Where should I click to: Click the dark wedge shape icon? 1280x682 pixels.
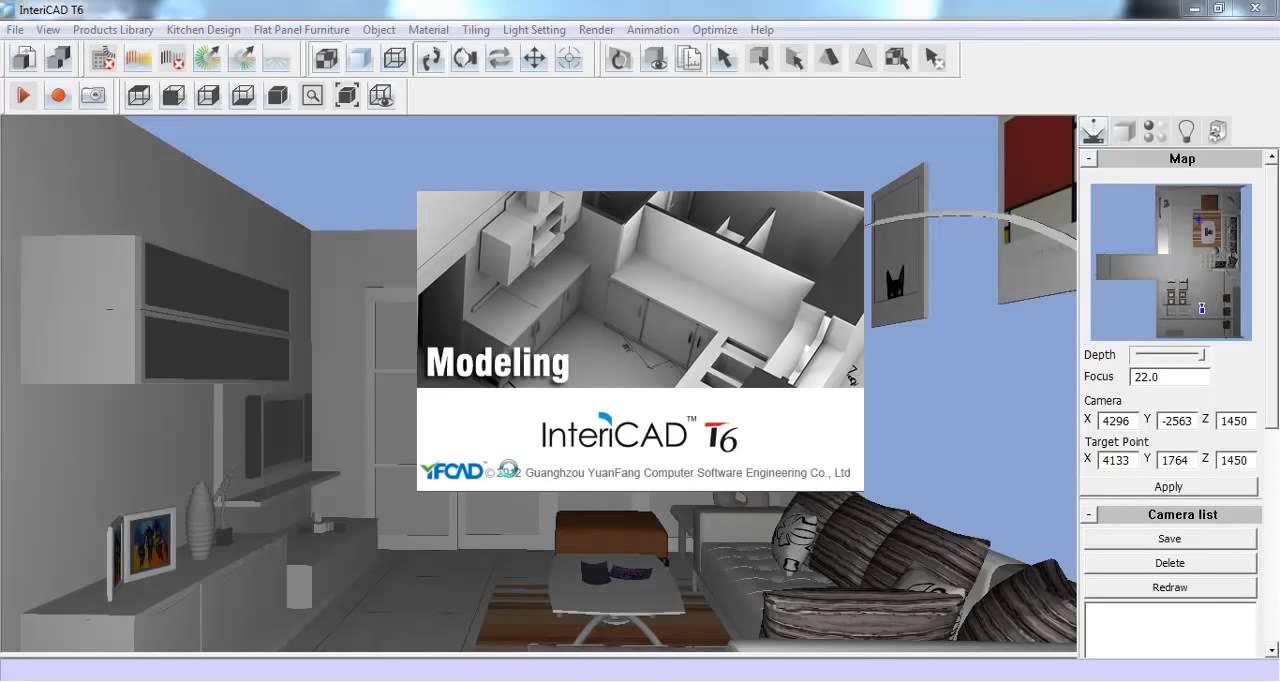829,59
